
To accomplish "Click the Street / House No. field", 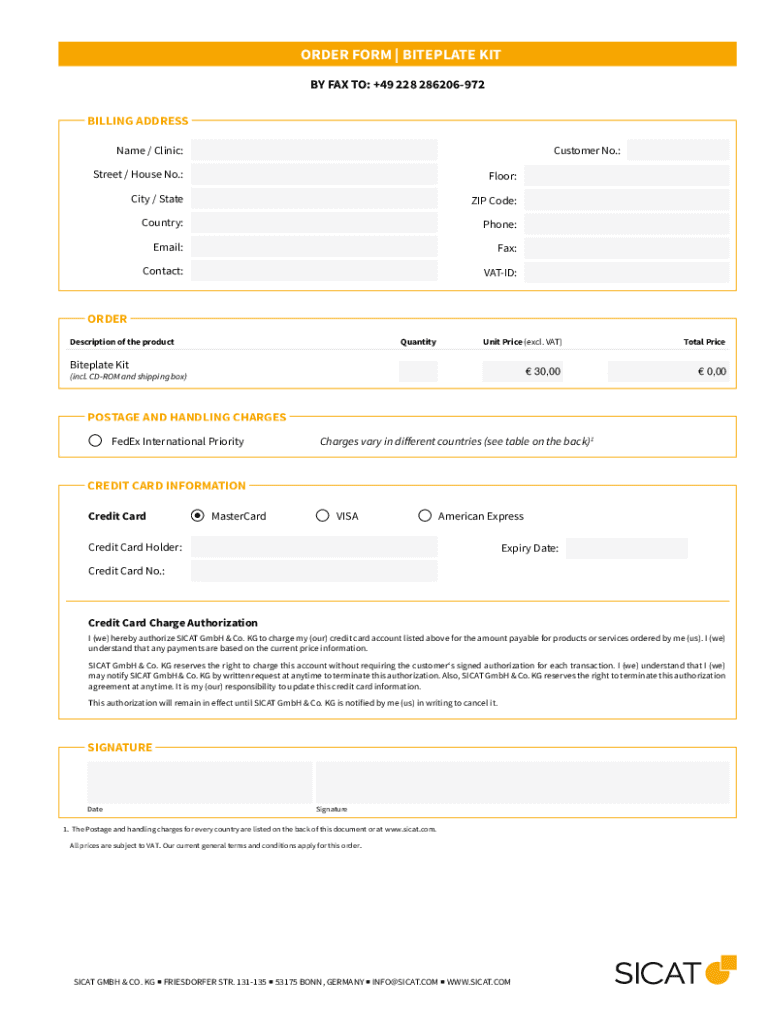I will coord(314,174).
